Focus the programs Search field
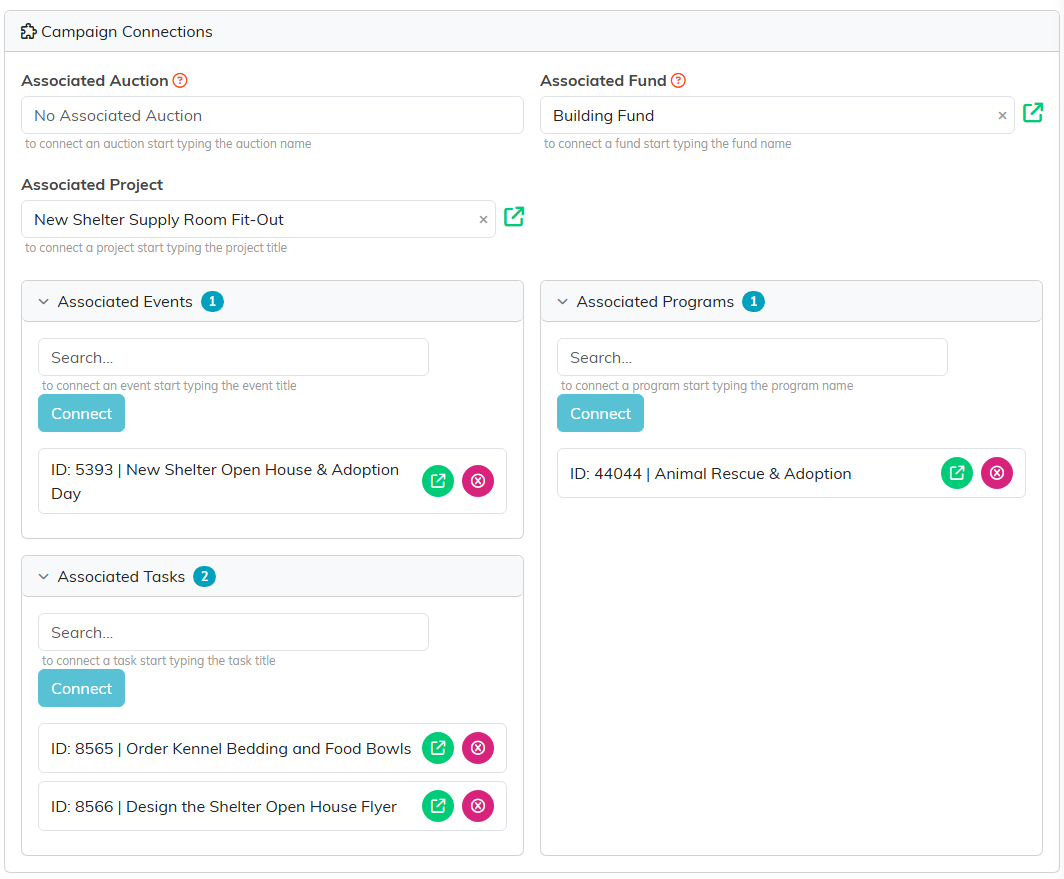 click(x=752, y=357)
